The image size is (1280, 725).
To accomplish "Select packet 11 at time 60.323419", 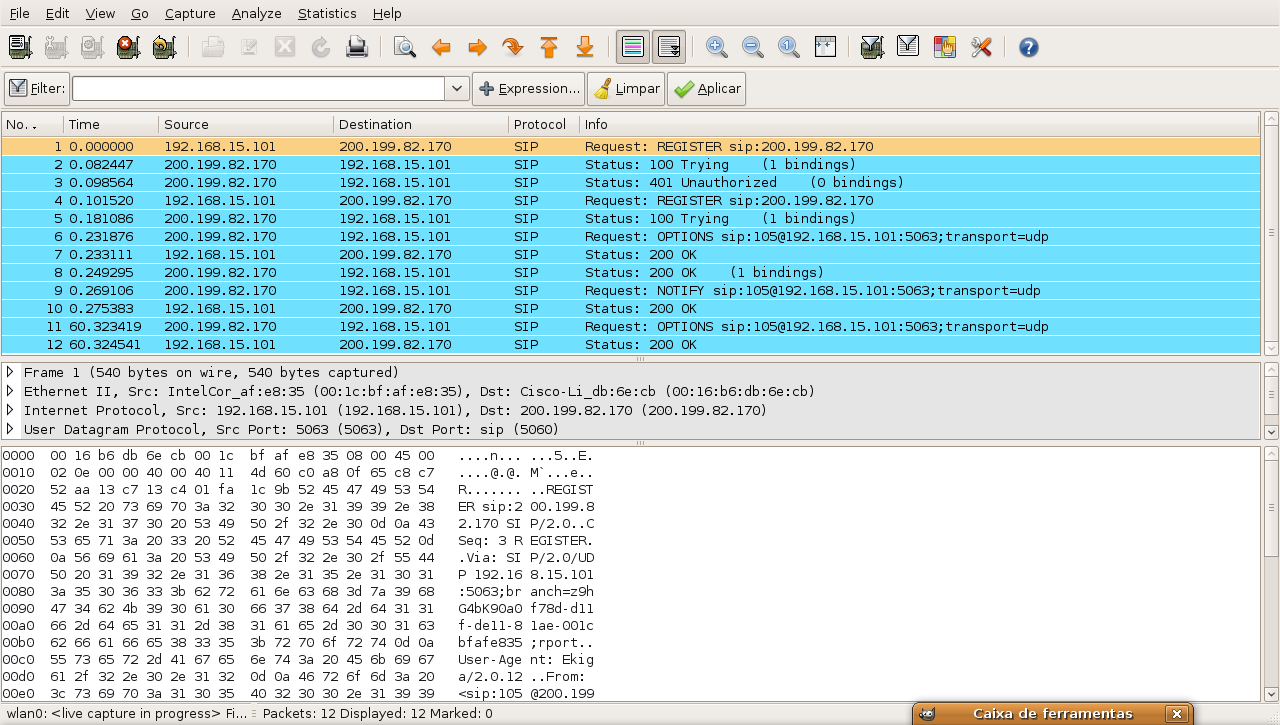I will (630, 327).
